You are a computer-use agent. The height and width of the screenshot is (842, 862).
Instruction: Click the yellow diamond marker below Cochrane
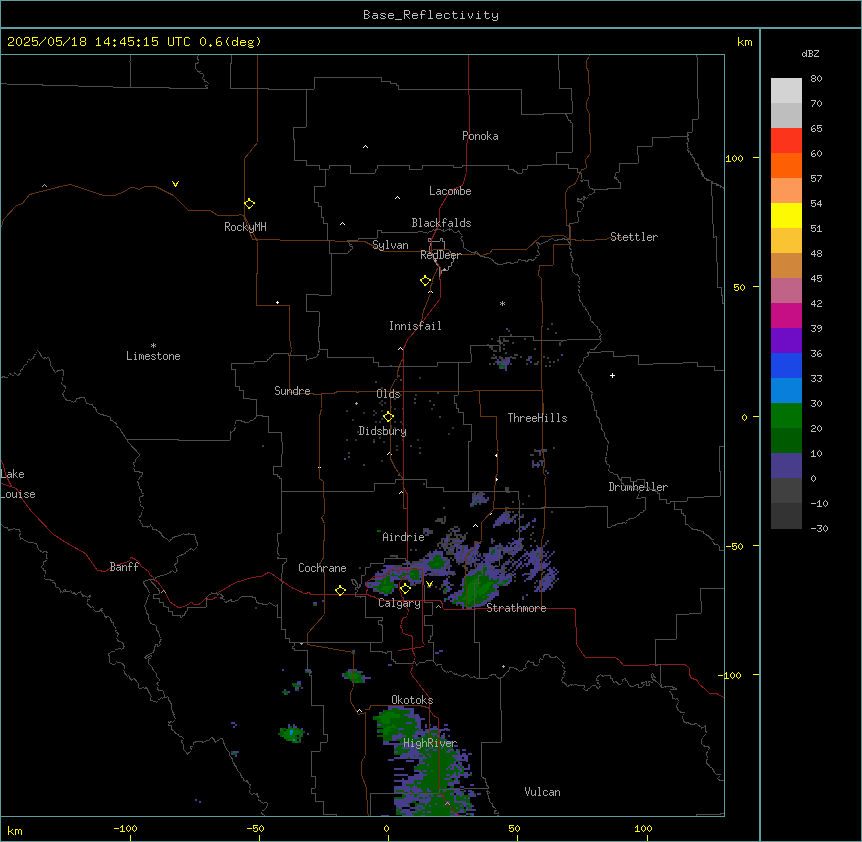click(x=340, y=590)
